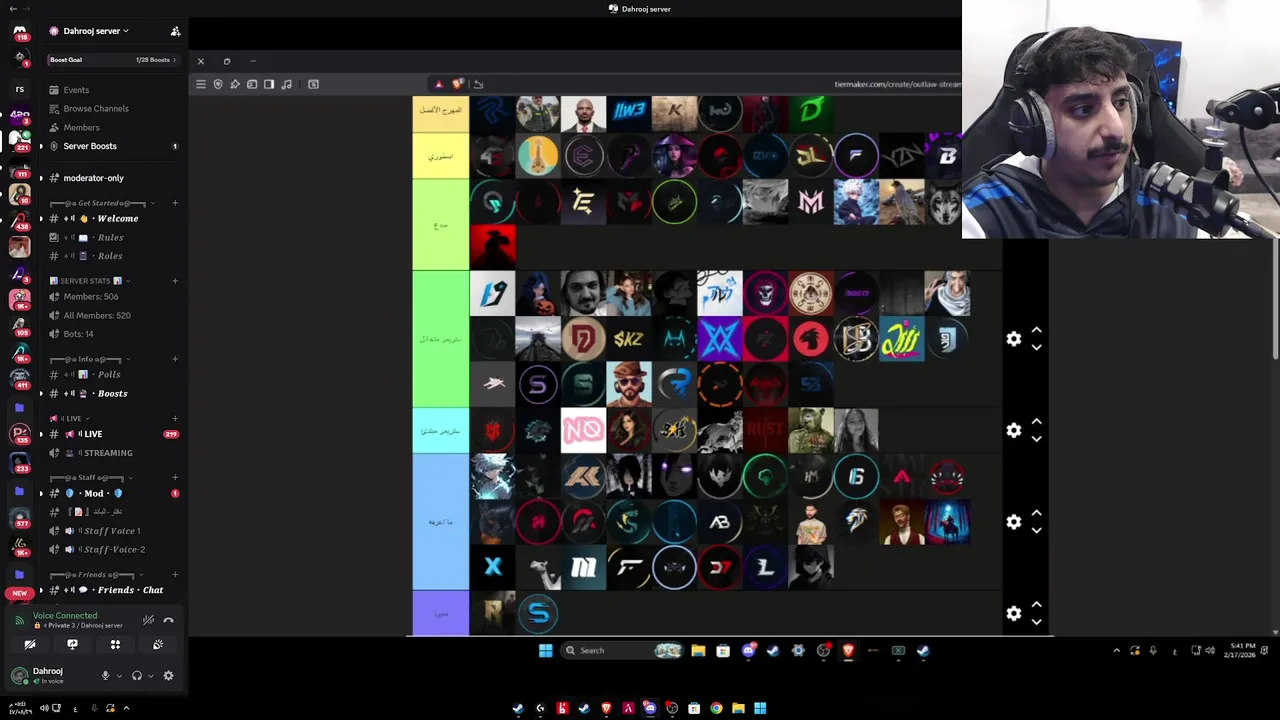Viewport: 1280px width, 720px height.
Task: Open File Explorer from the inner taskbar
Action: [698, 651]
